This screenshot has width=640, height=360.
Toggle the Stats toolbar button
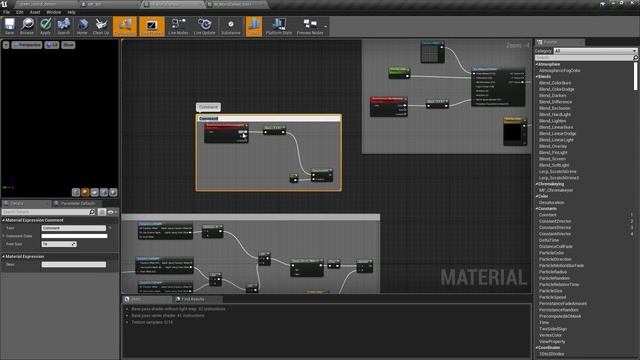pos(253,27)
